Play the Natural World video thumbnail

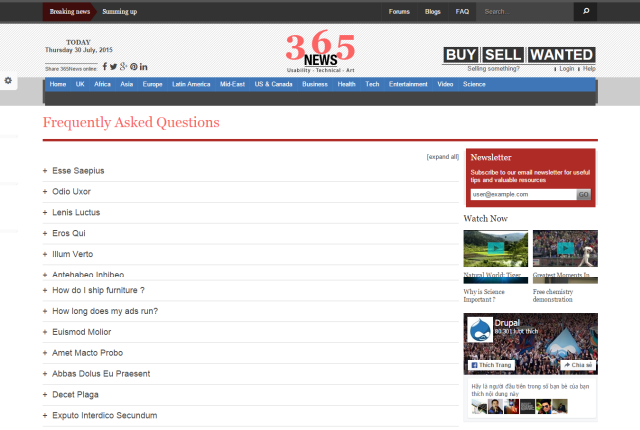click(496, 249)
